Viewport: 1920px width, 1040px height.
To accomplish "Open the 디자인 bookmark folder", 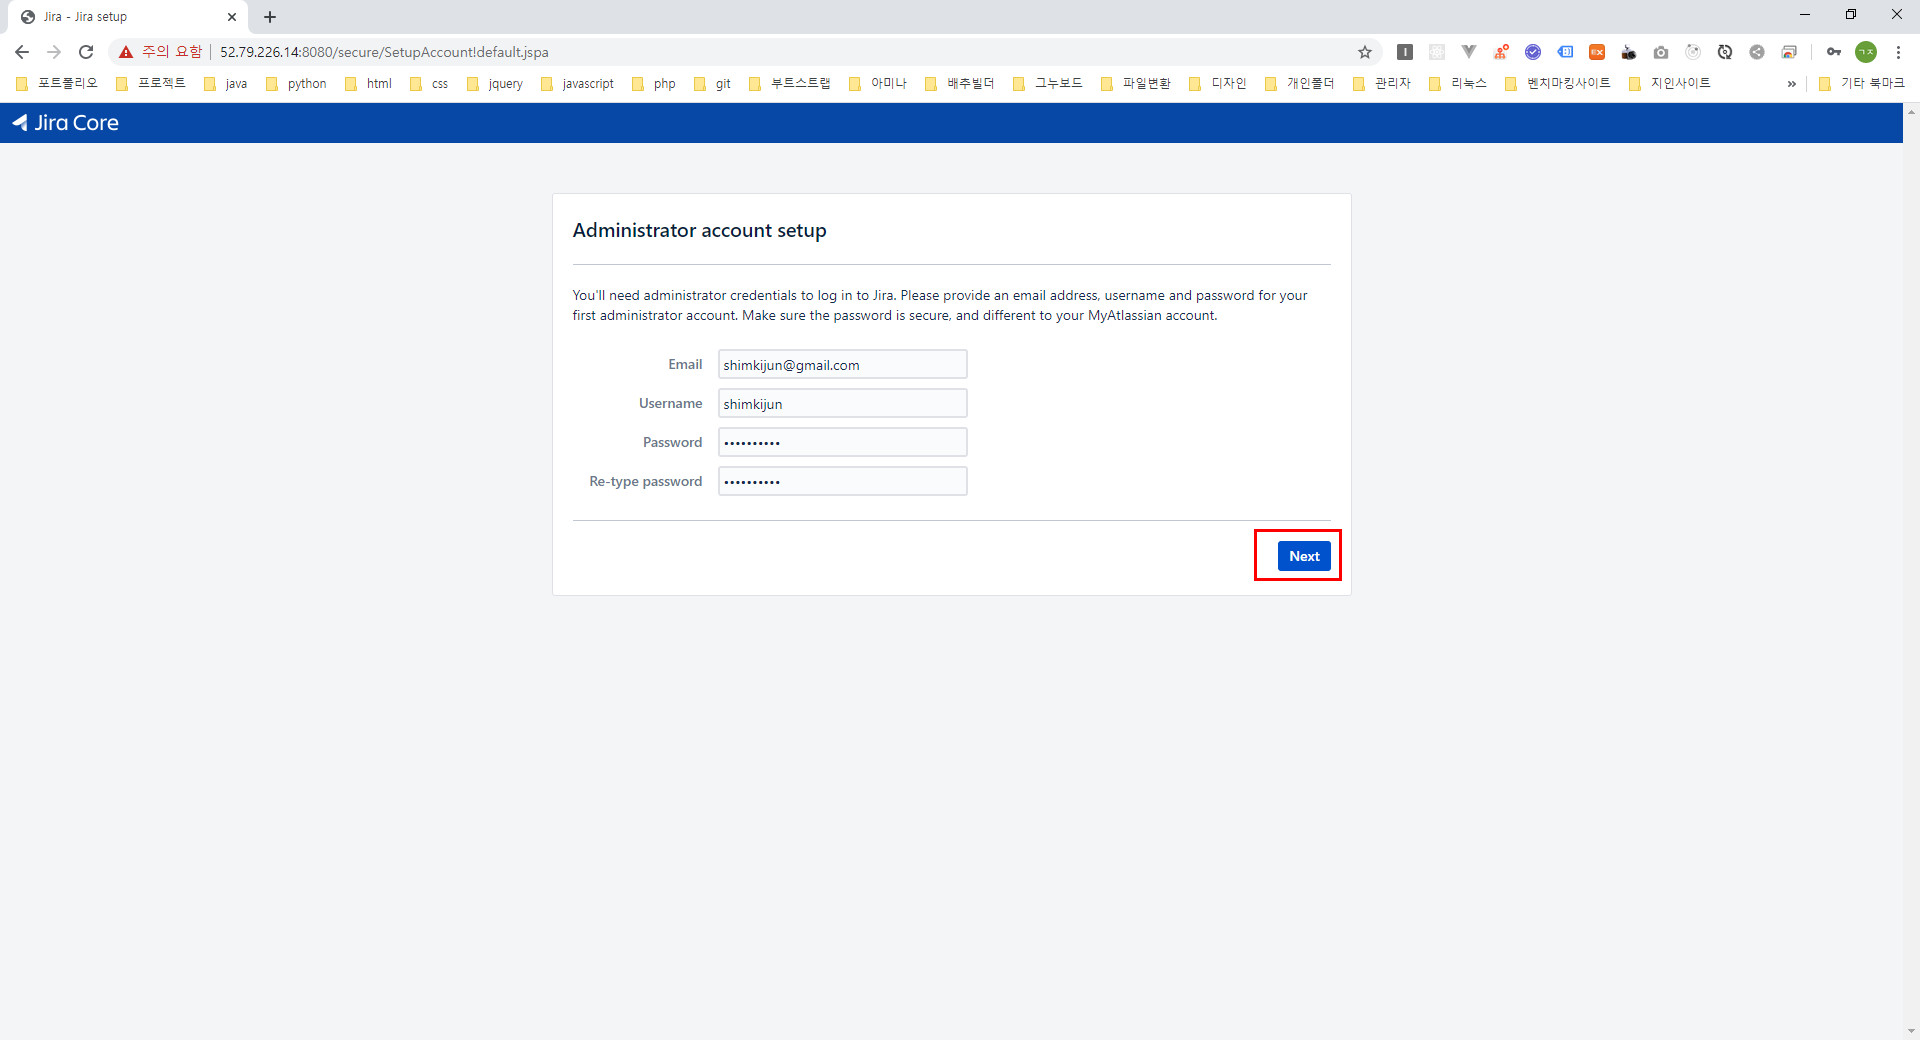I will click(x=1218, y=84).
